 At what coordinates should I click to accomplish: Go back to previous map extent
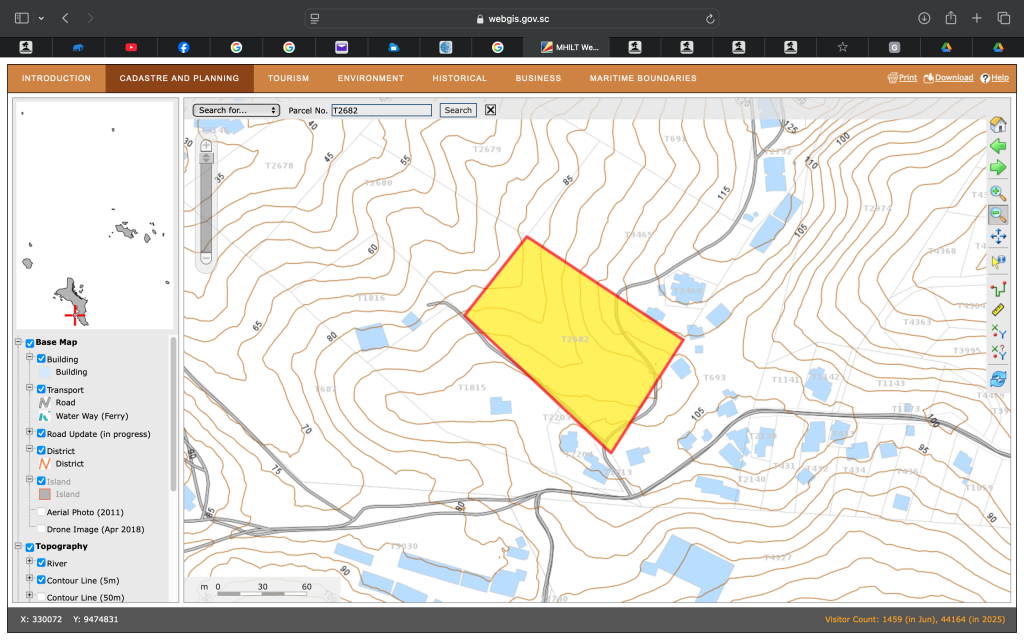997,146
